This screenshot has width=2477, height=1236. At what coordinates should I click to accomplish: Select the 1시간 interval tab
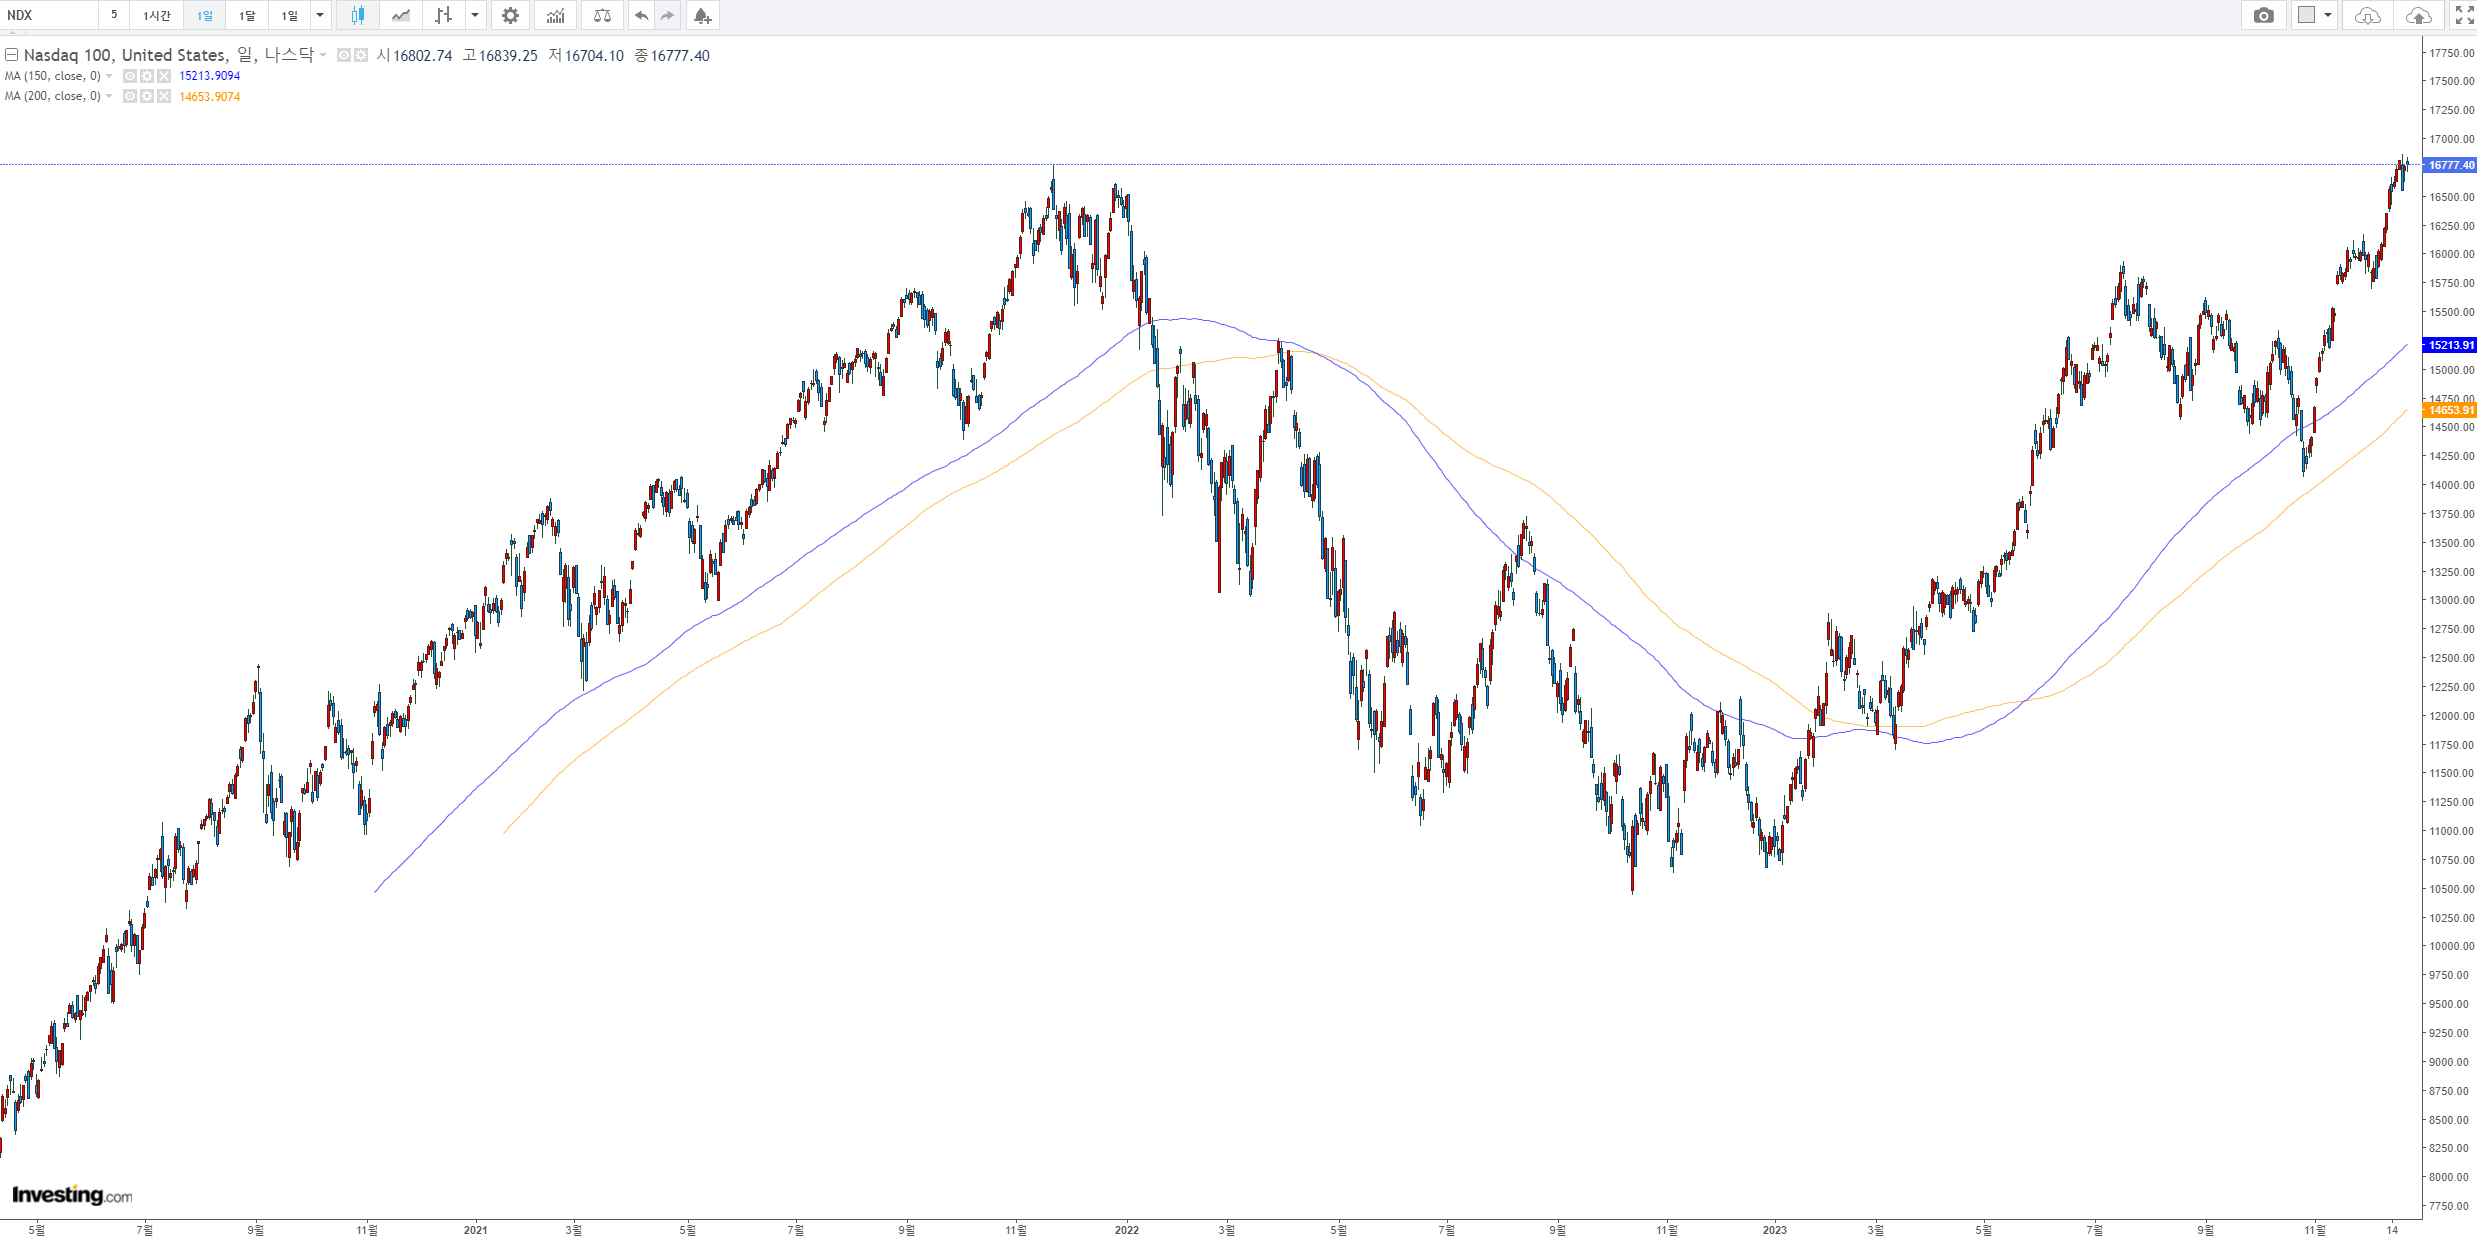pos(157,15)
